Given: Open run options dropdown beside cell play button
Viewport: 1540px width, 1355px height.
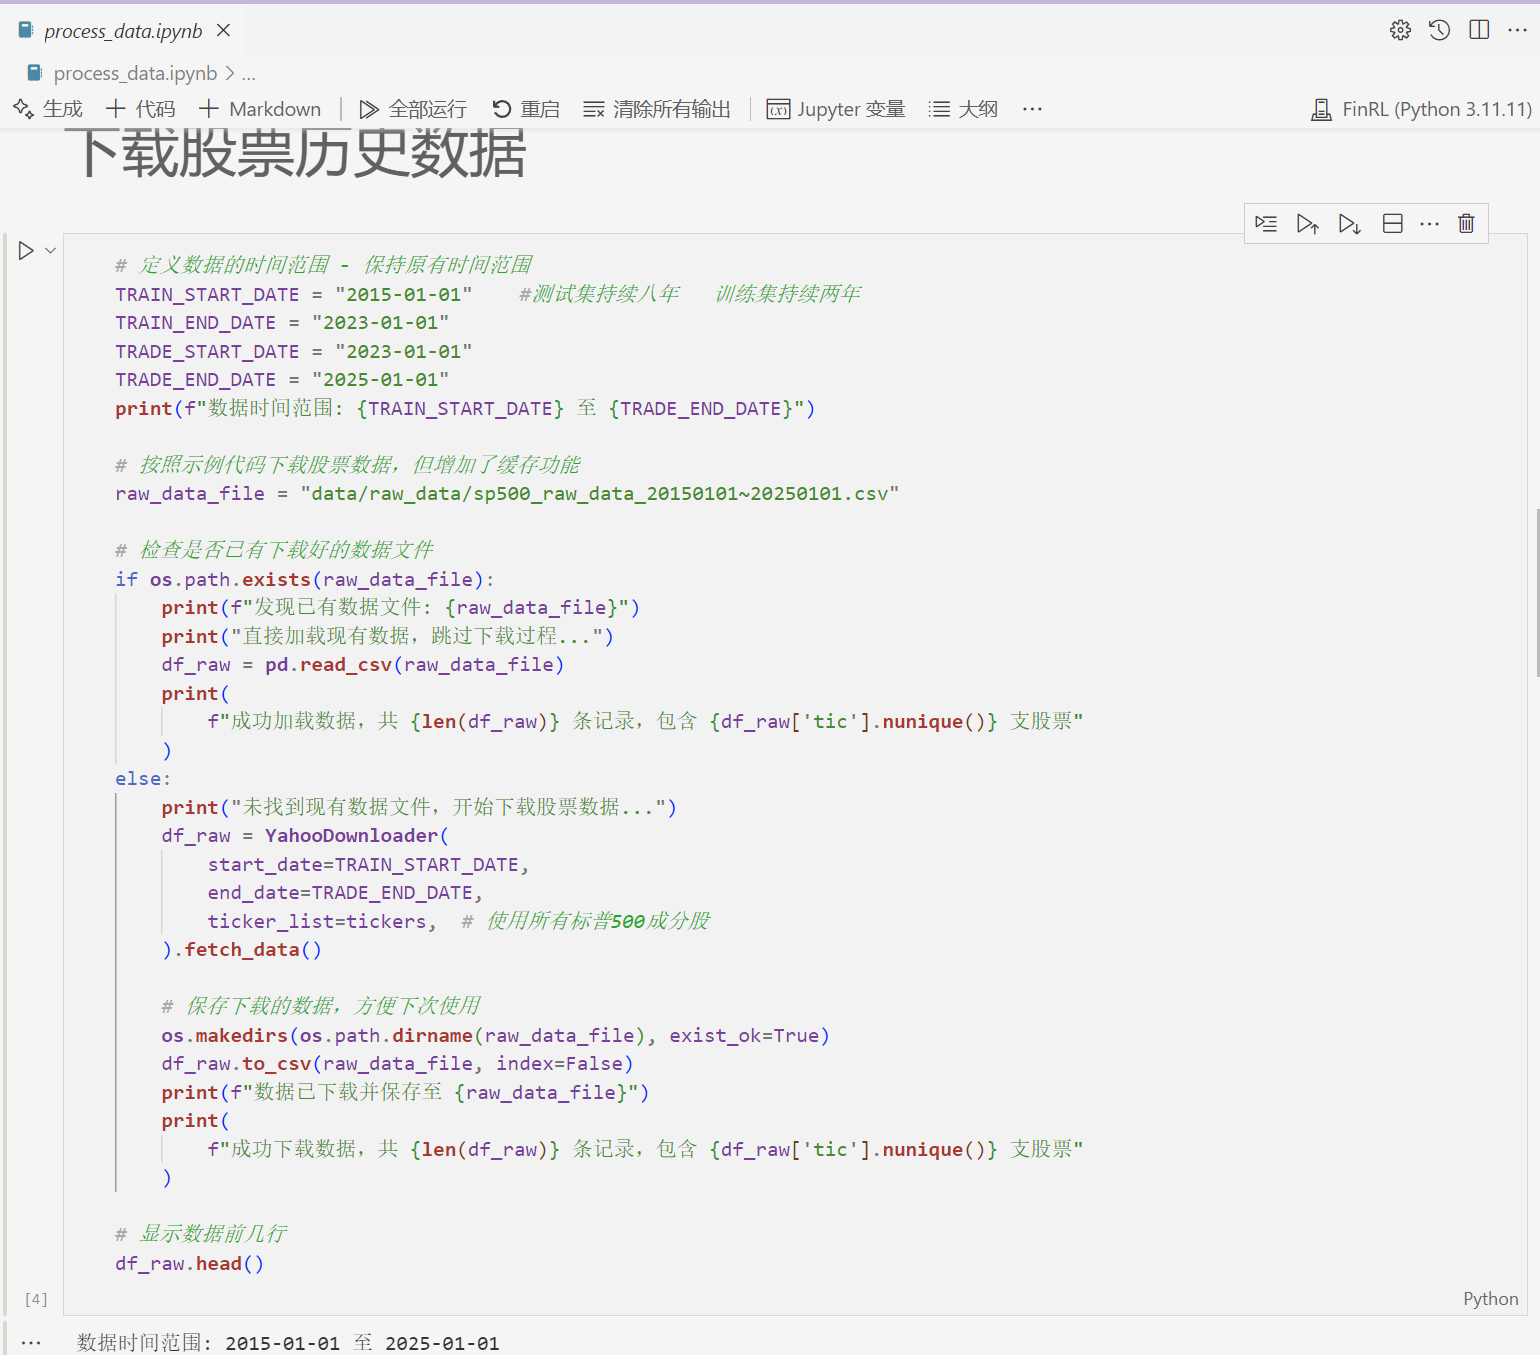Looking at the screenshot, I should click(x=50, y=251).
